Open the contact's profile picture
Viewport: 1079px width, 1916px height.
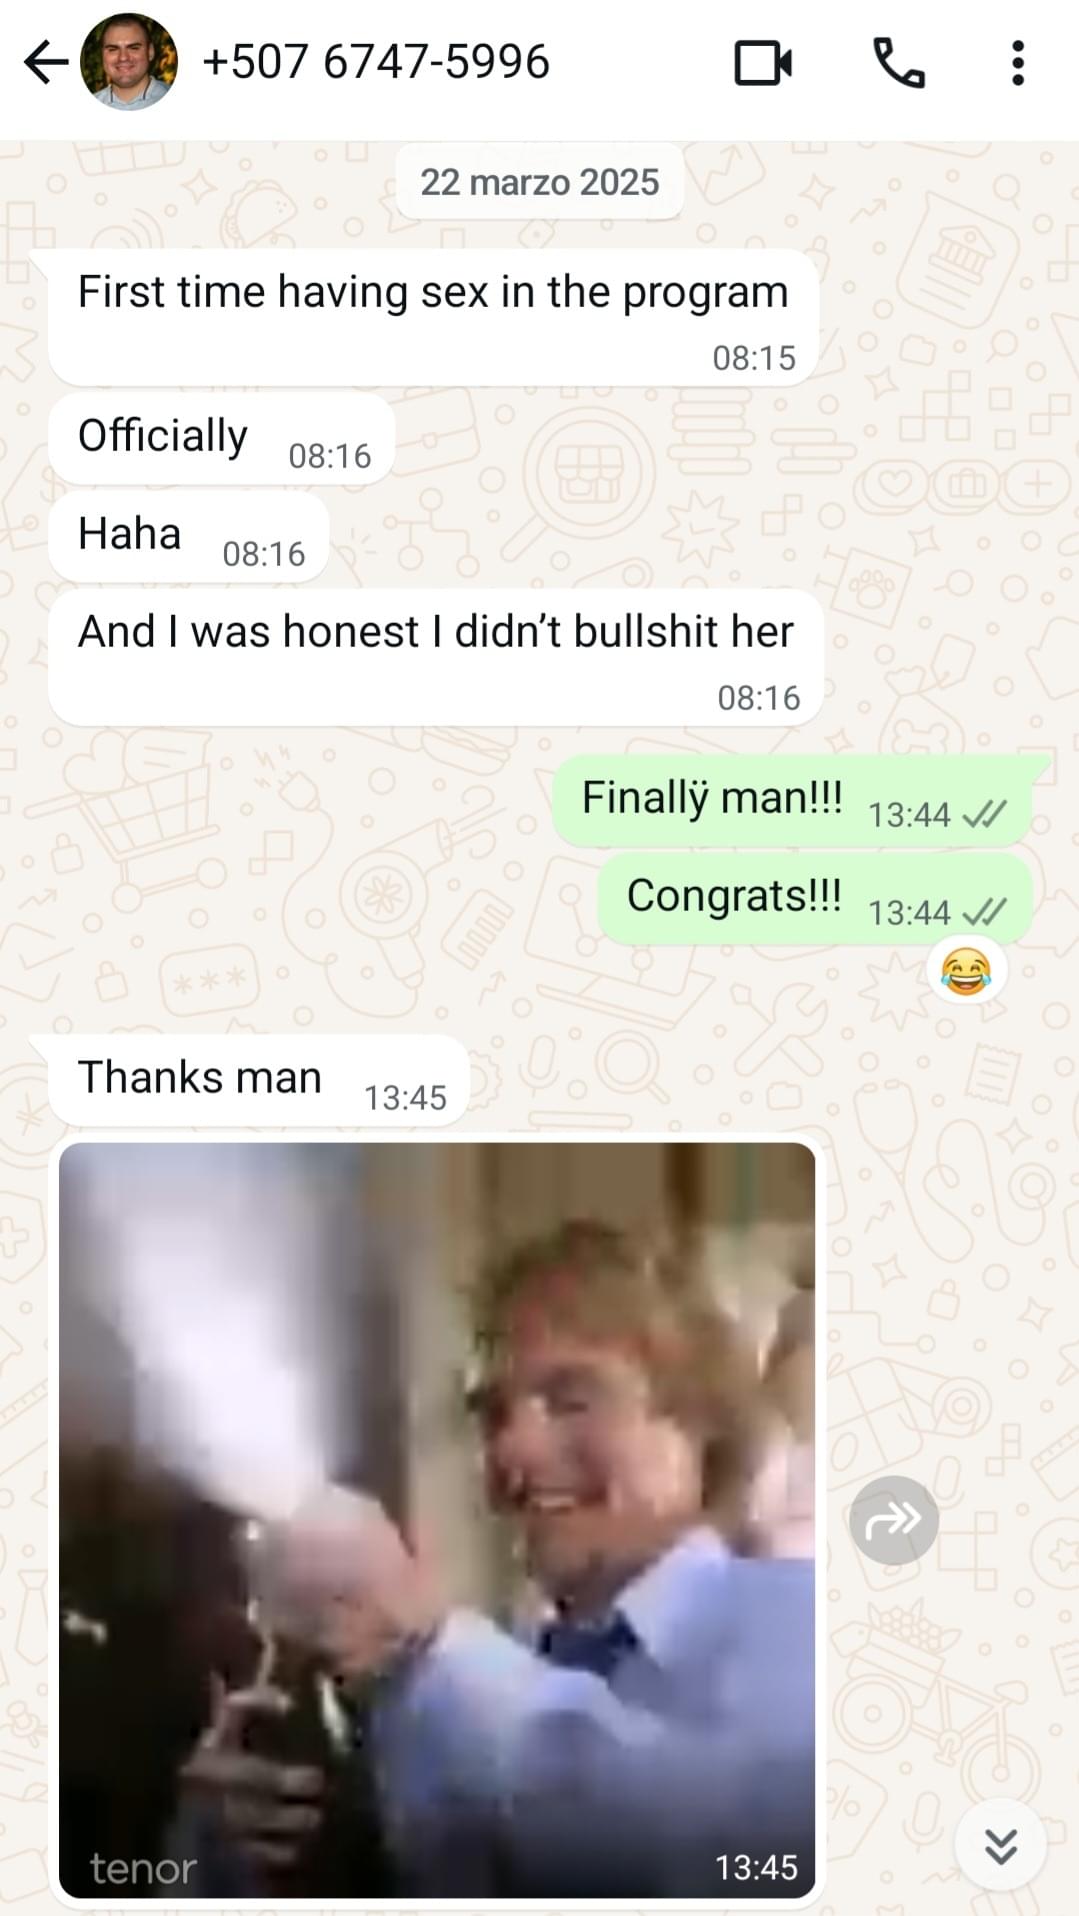tap(129, 62)
